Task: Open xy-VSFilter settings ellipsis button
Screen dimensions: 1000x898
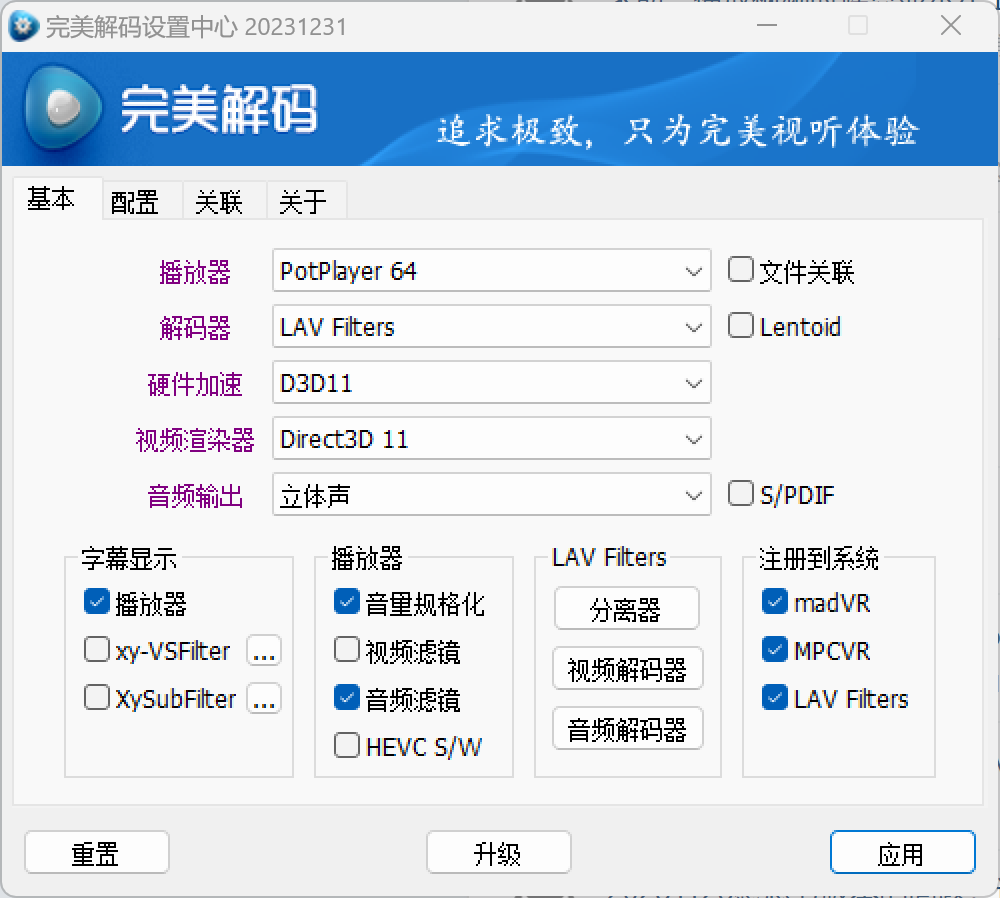Action: pyautogui.click(x=264, y=651)
